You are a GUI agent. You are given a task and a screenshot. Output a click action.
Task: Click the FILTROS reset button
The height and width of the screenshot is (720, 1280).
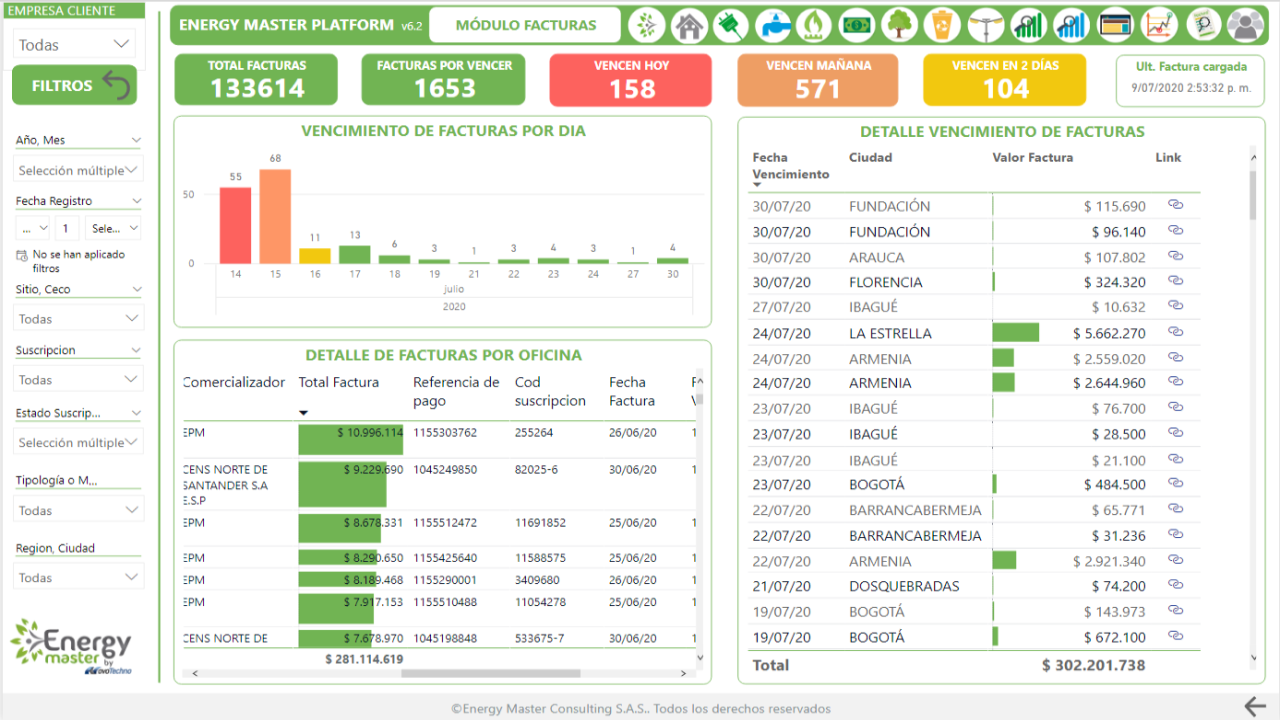(x=74, y=86)
